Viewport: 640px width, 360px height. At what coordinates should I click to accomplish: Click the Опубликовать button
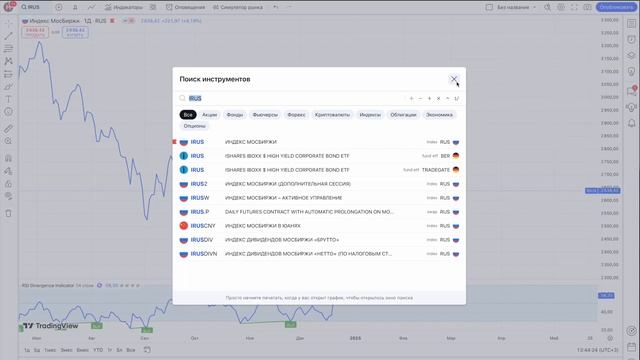616,7
